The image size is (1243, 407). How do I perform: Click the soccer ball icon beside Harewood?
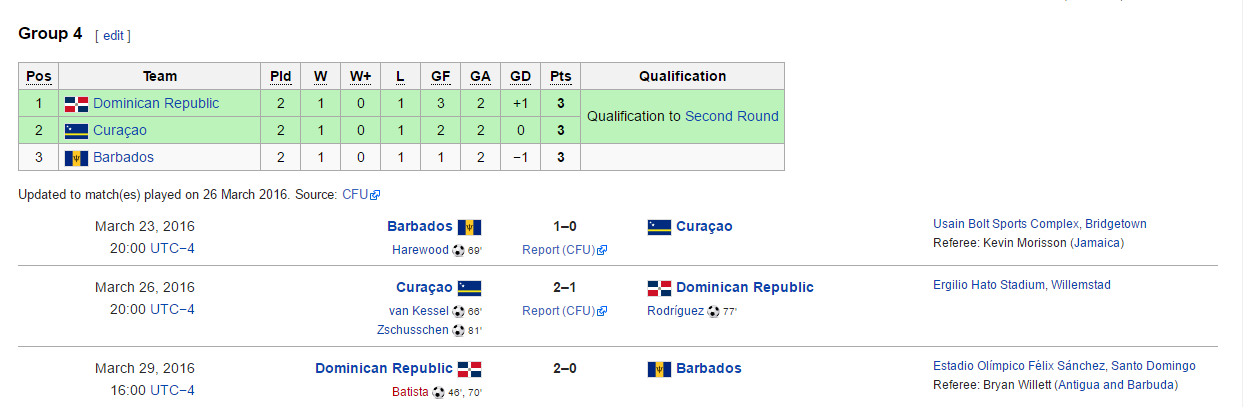tap(458, 250)
